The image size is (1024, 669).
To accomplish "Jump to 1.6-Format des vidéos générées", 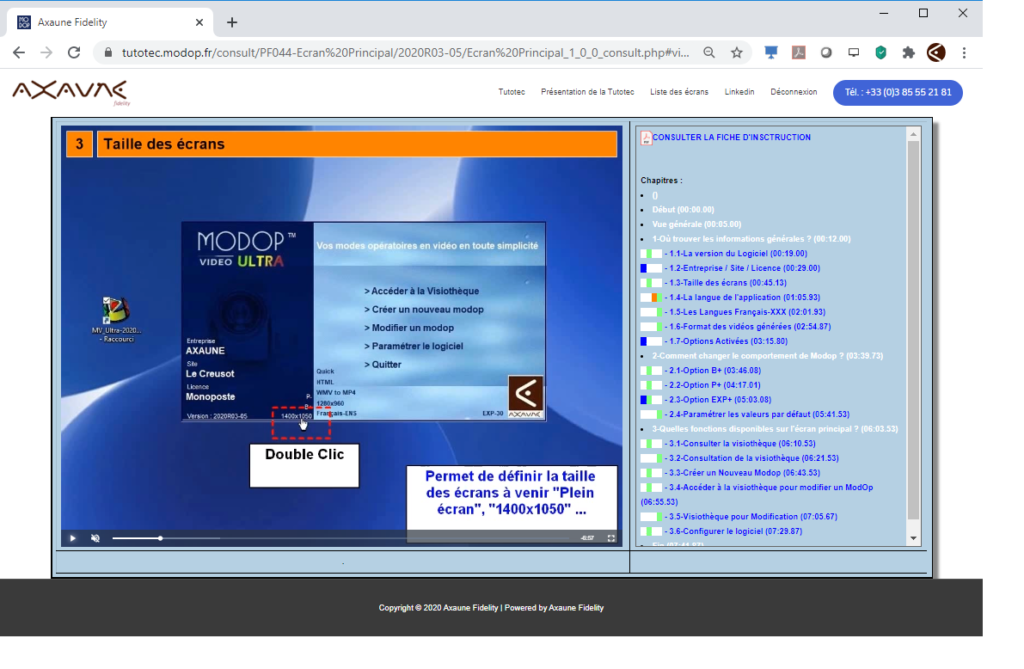I will click(x=748, y=327).
